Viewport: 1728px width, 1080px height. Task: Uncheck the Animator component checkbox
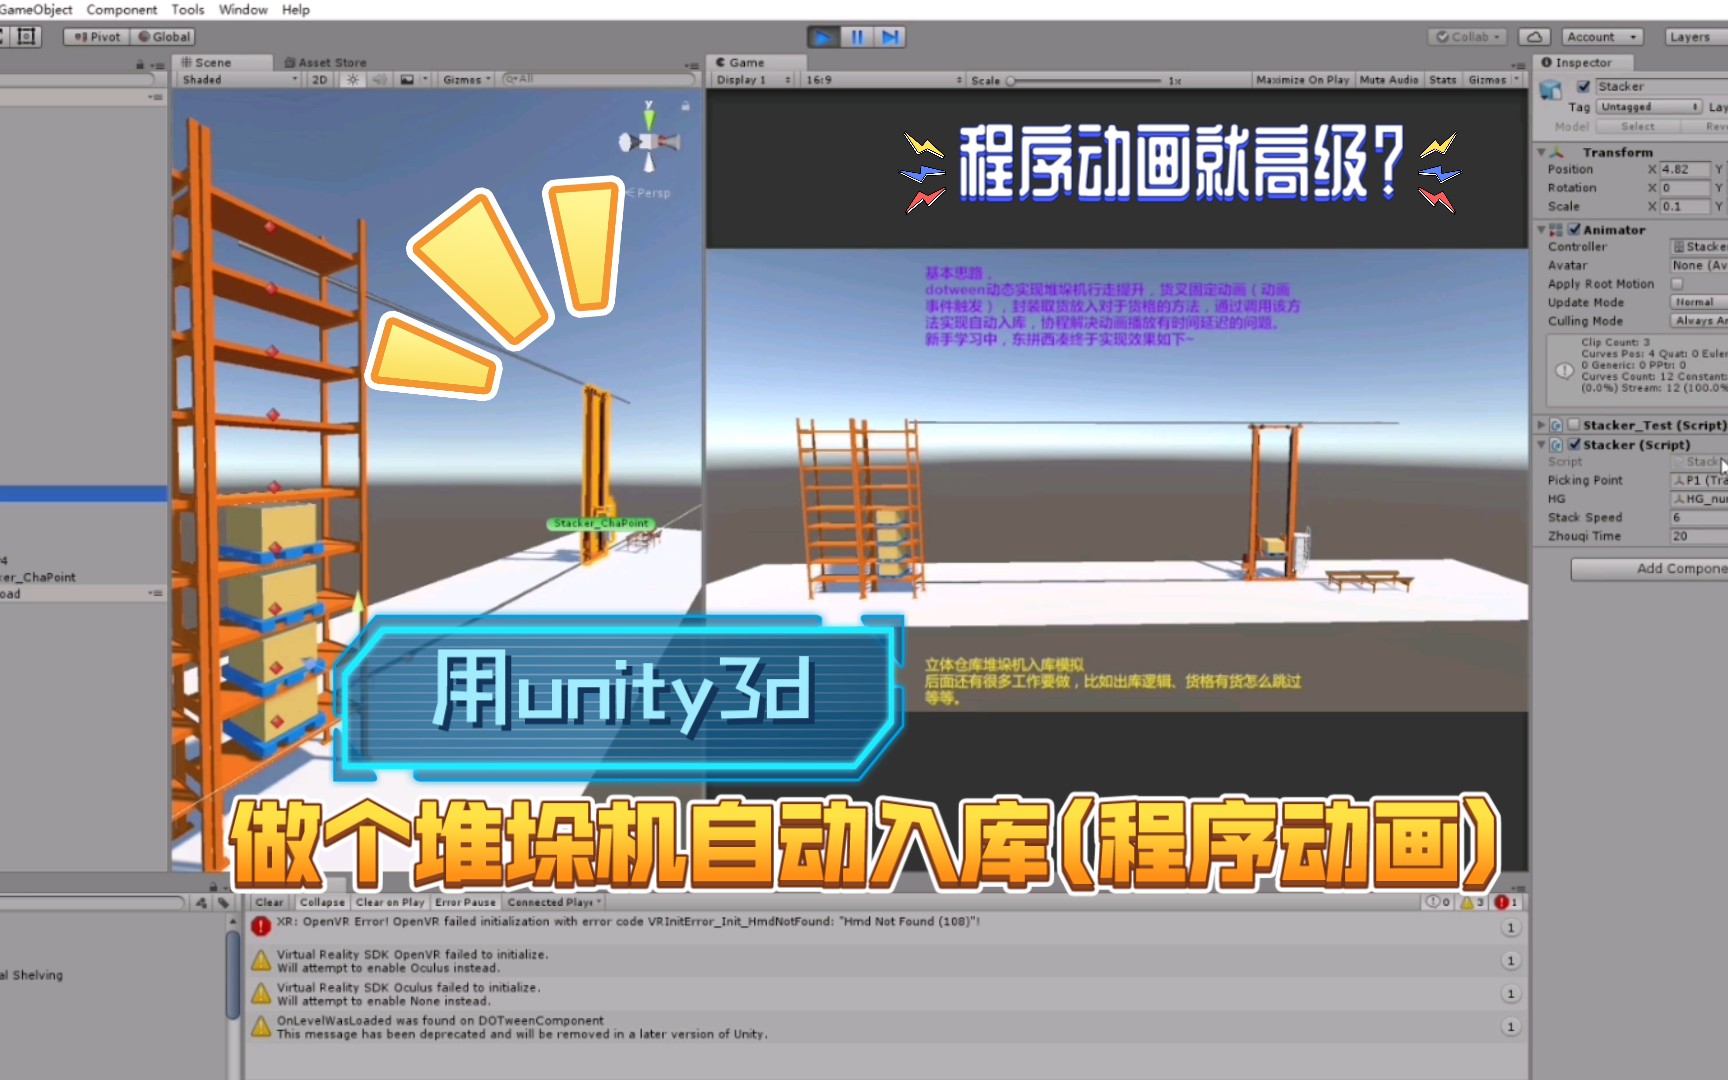[1575, 229]
